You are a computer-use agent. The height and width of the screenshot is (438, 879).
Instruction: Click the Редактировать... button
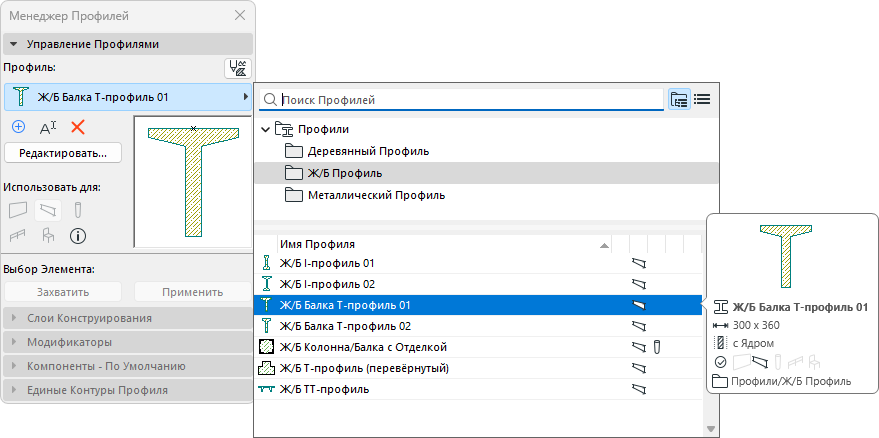tap(63, 153)
